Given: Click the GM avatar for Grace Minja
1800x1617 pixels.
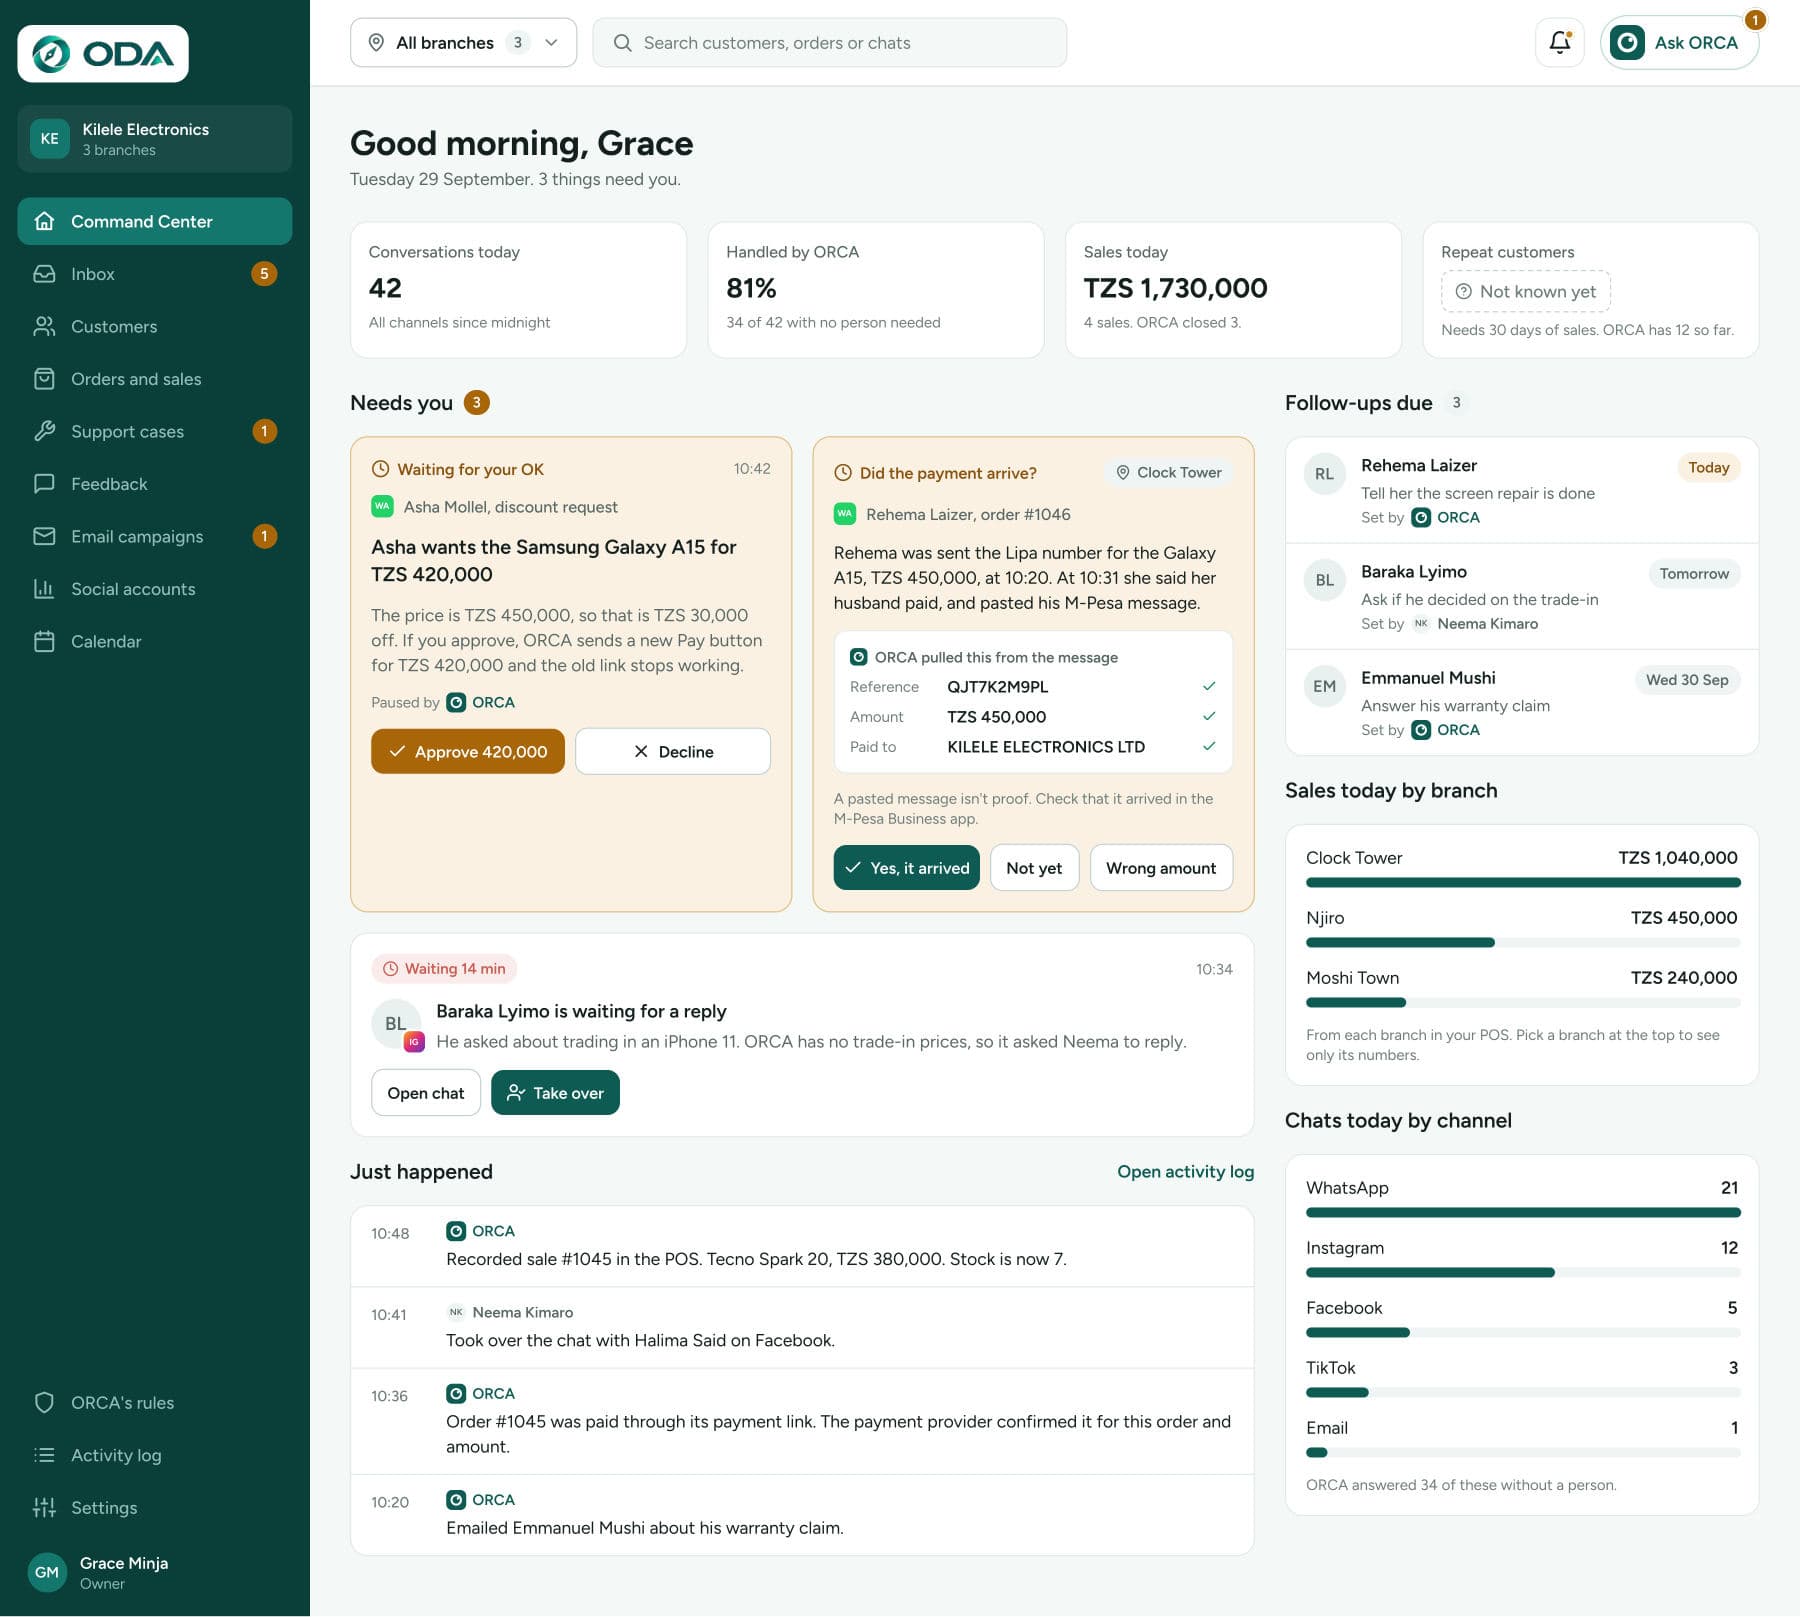Looking at the screenshot, I should click(47, 1572).
